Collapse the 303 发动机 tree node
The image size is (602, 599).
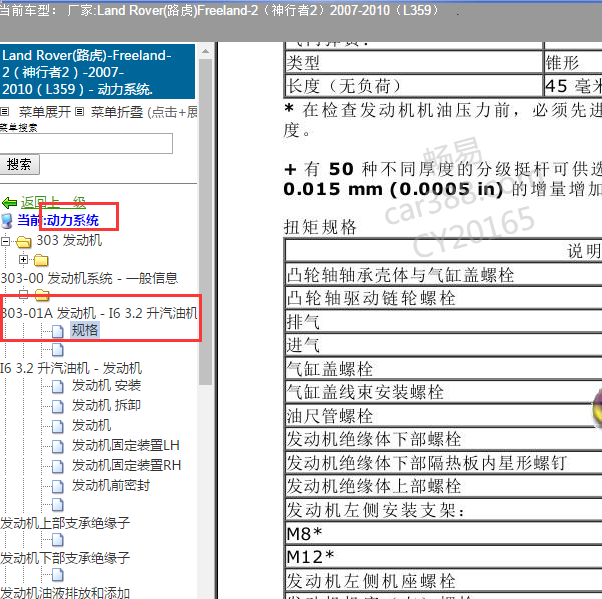pos(5,241)
